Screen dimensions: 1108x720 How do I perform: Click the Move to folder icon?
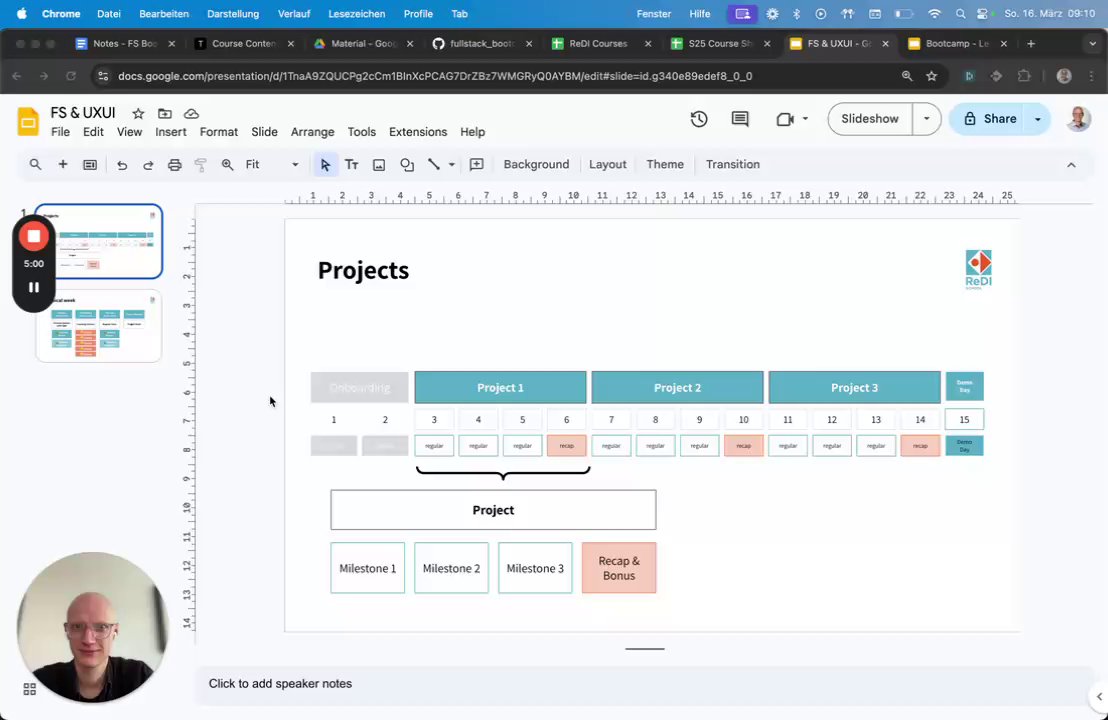[165, 114]
